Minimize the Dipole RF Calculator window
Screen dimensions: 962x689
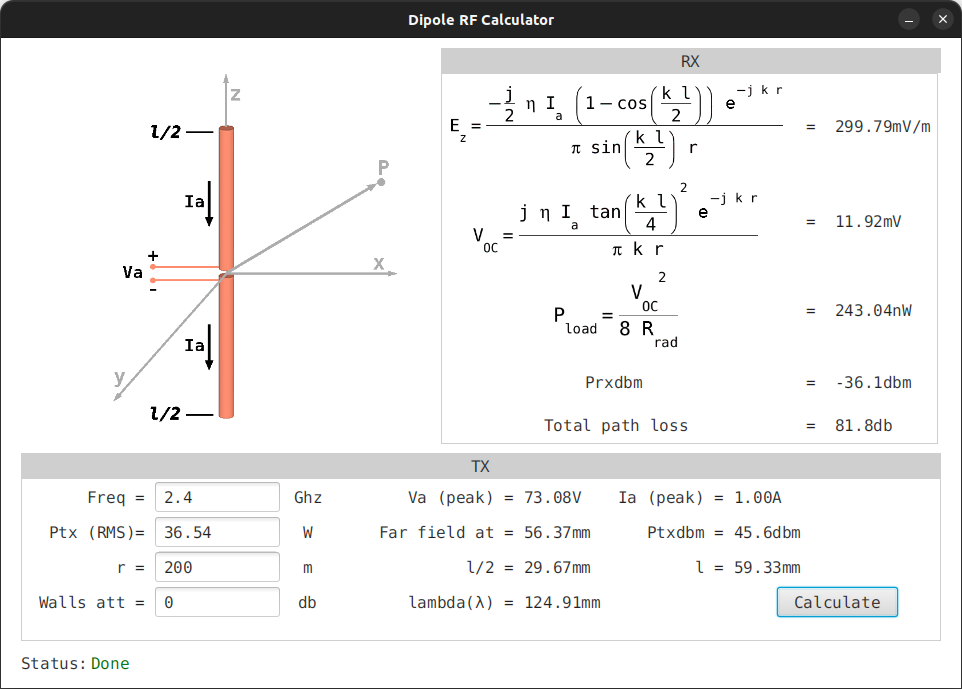[909, 20]
